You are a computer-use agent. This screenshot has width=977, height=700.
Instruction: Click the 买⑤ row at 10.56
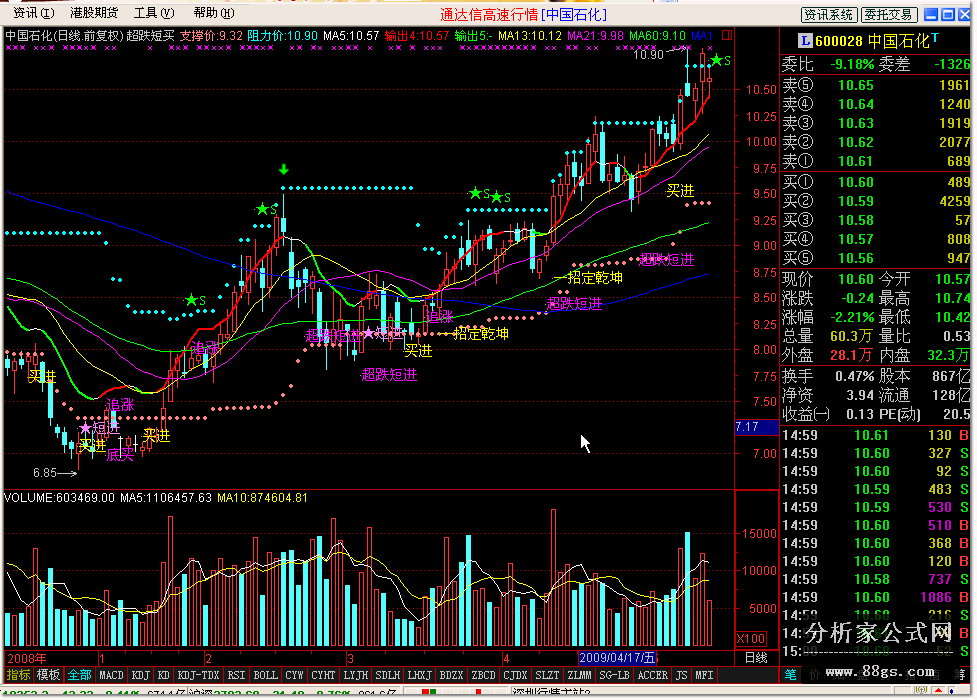[876, 259]
